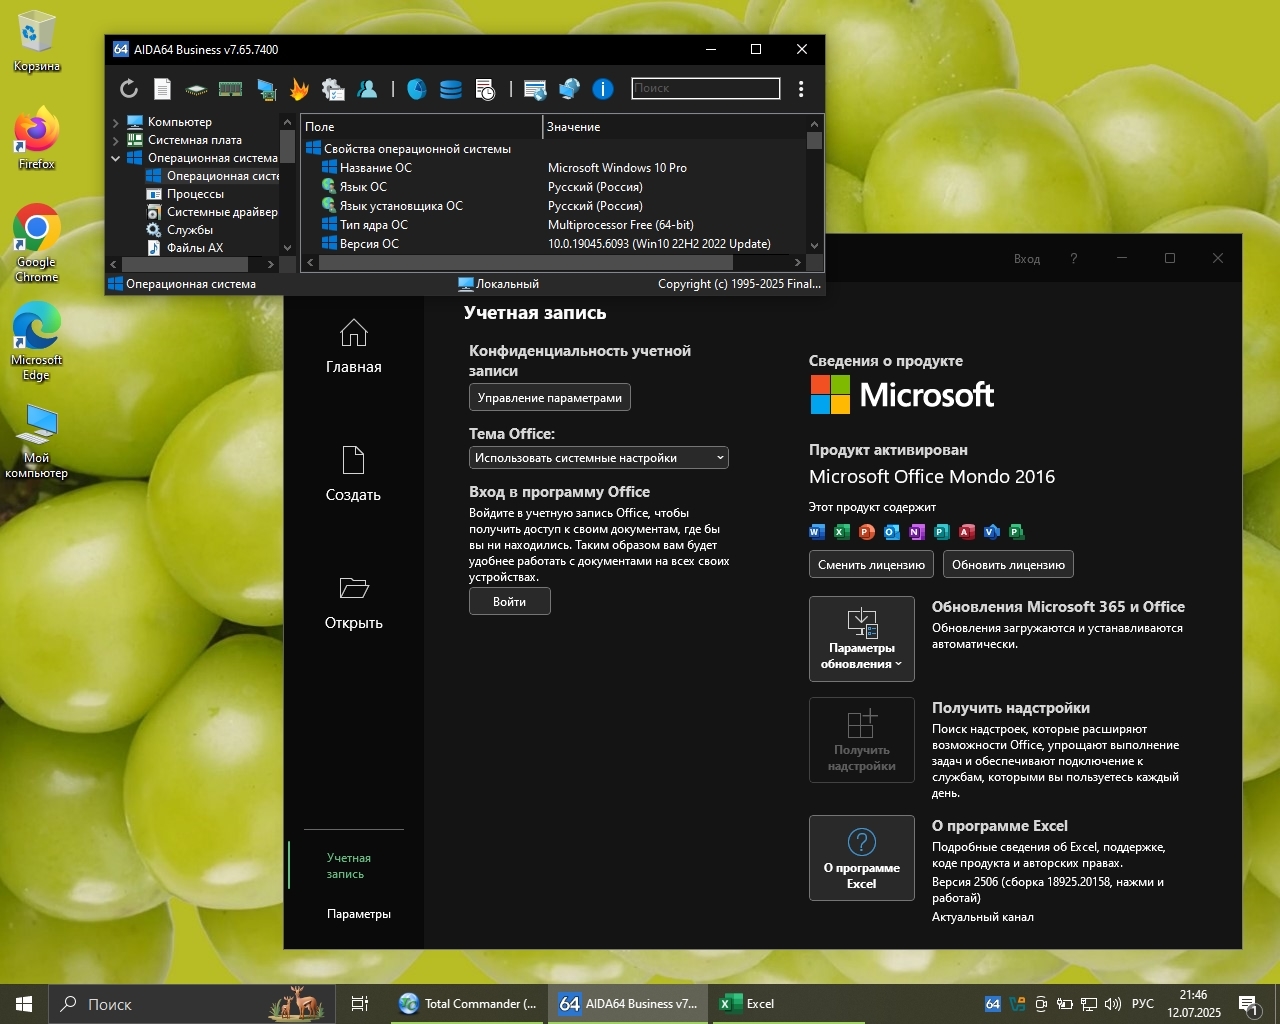Click the CPU chip icon in AIDA64 toolbar

pyautogui.click(x=196, y=89)
